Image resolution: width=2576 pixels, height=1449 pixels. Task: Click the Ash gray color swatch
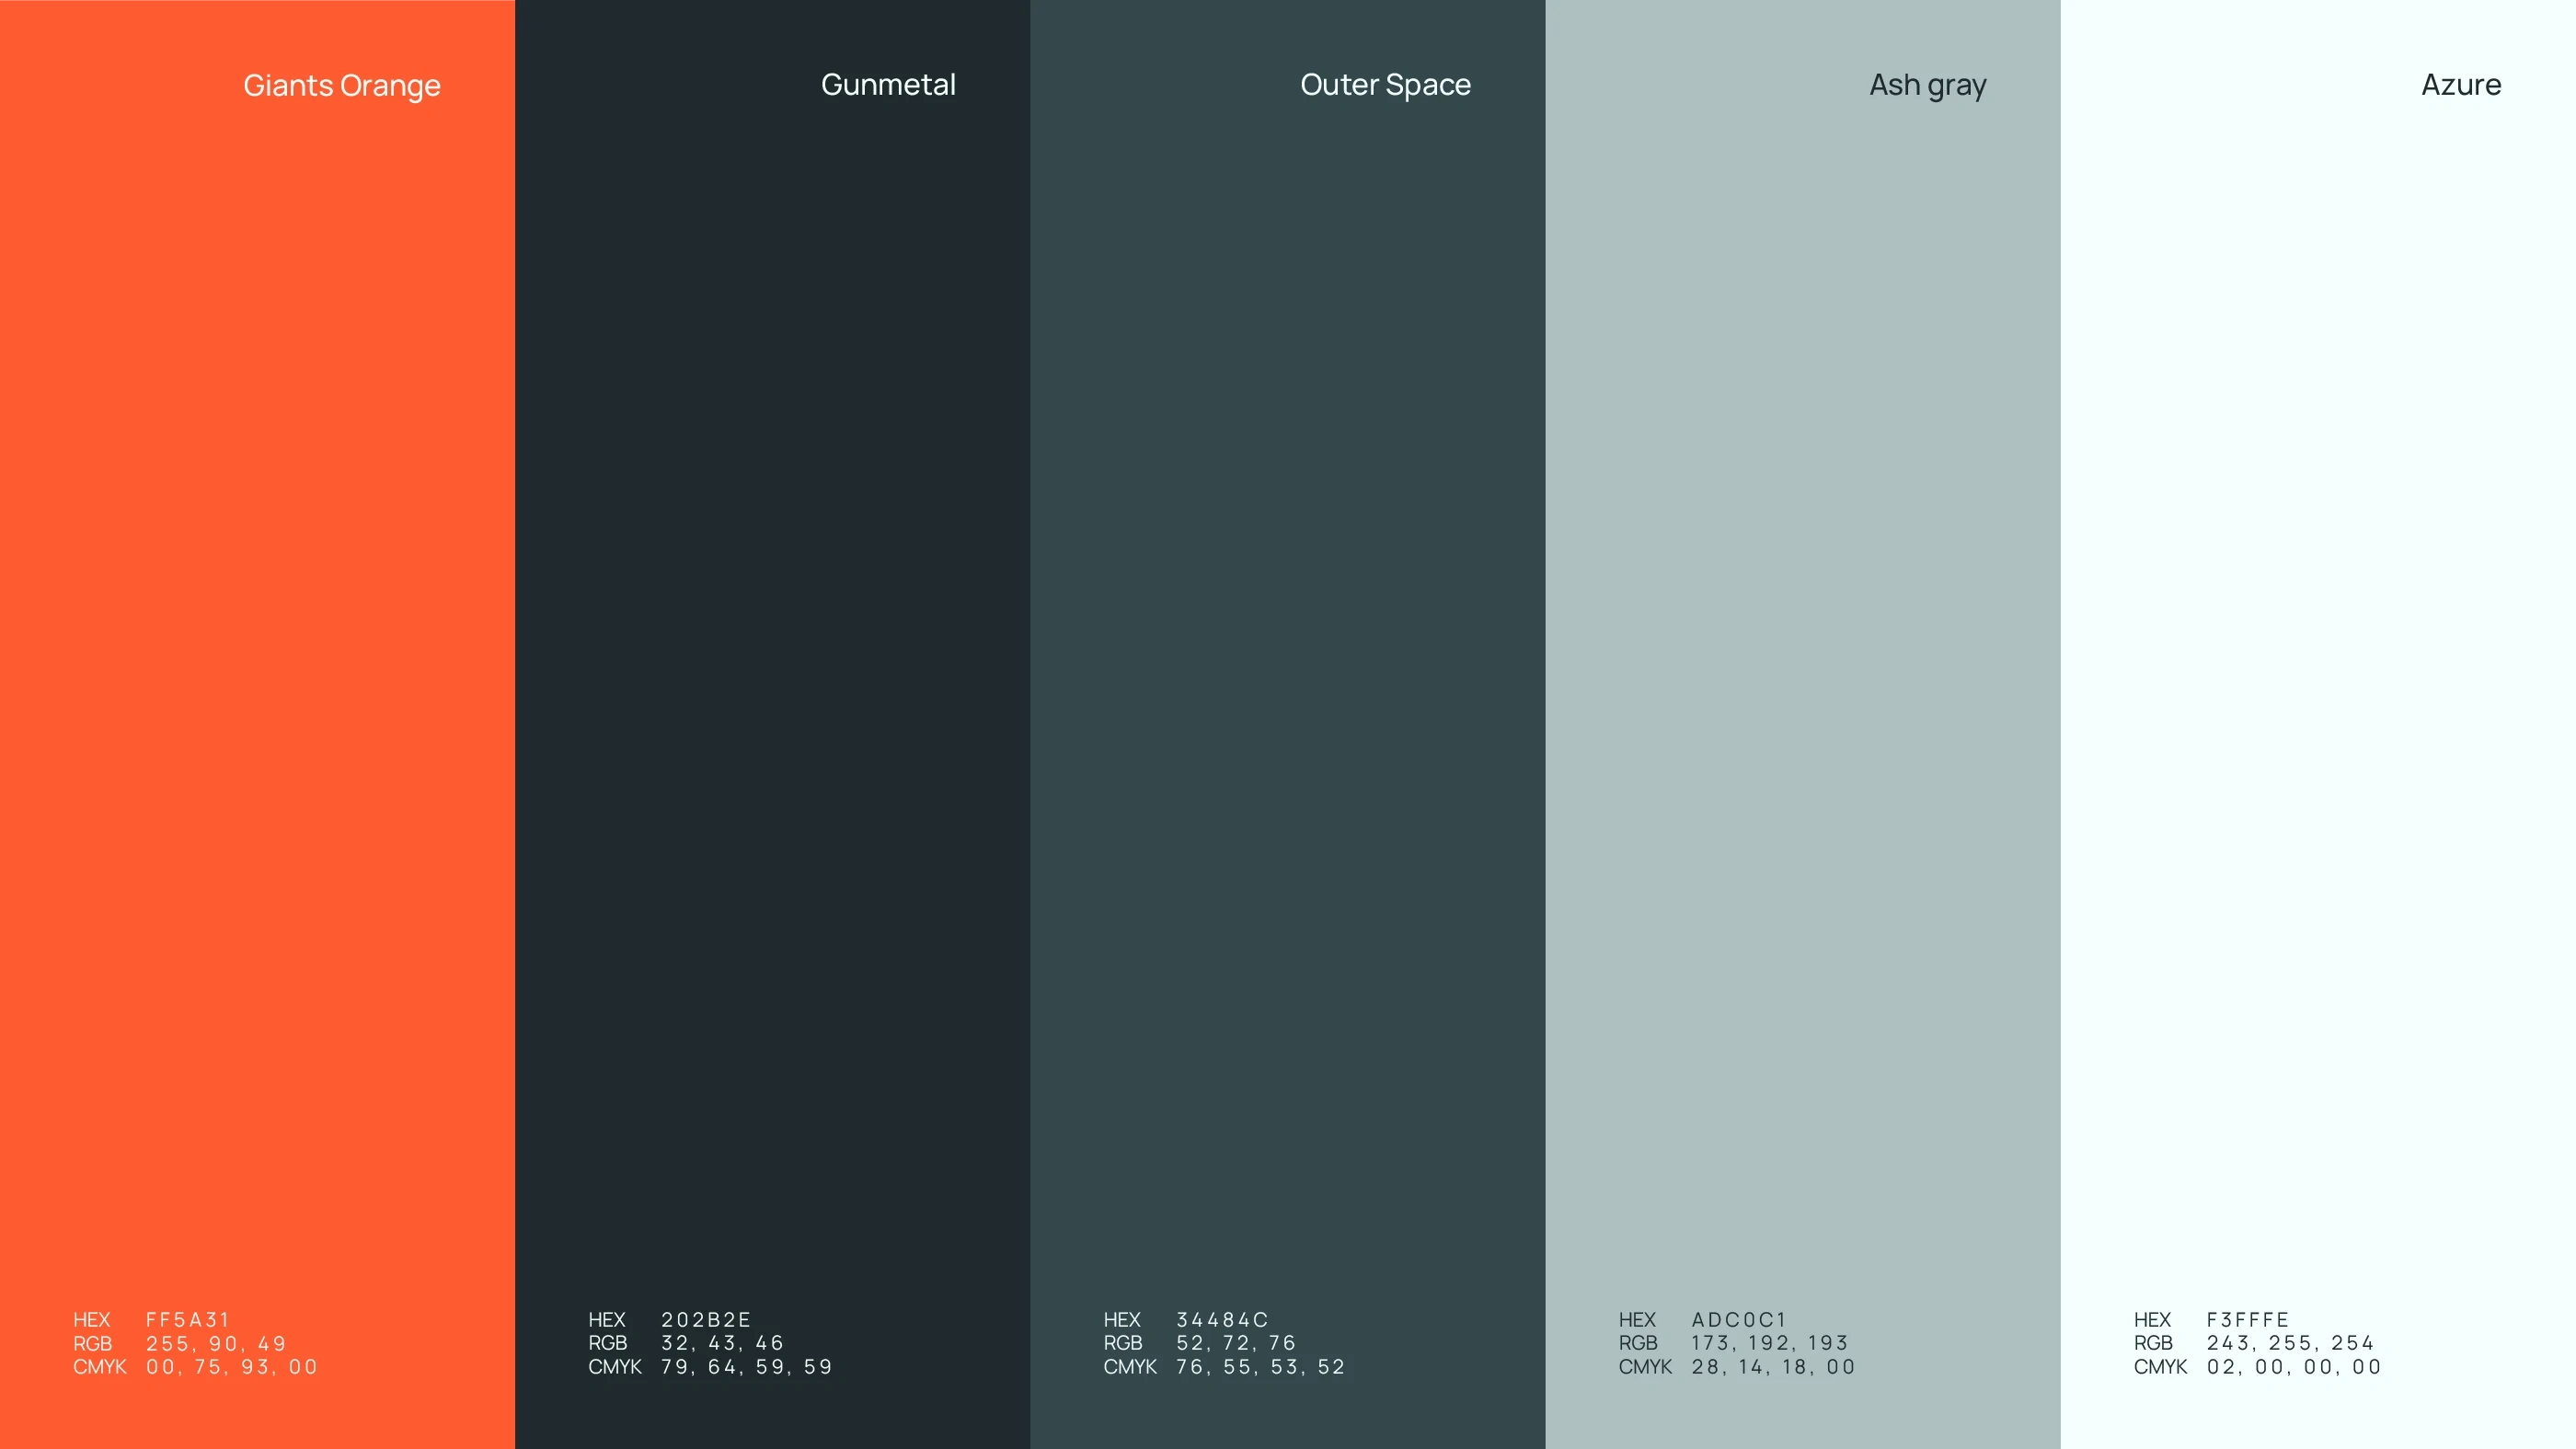click(1802, 700)
